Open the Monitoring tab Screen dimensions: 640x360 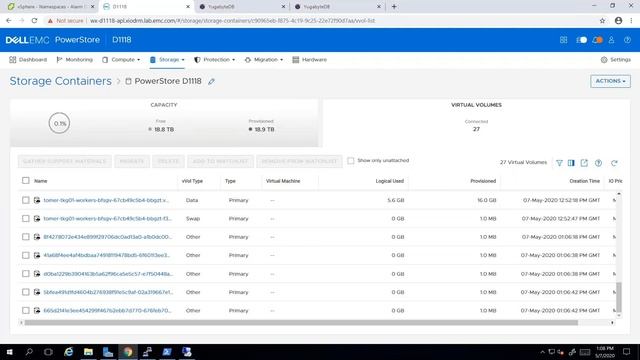tap(74, 60)
